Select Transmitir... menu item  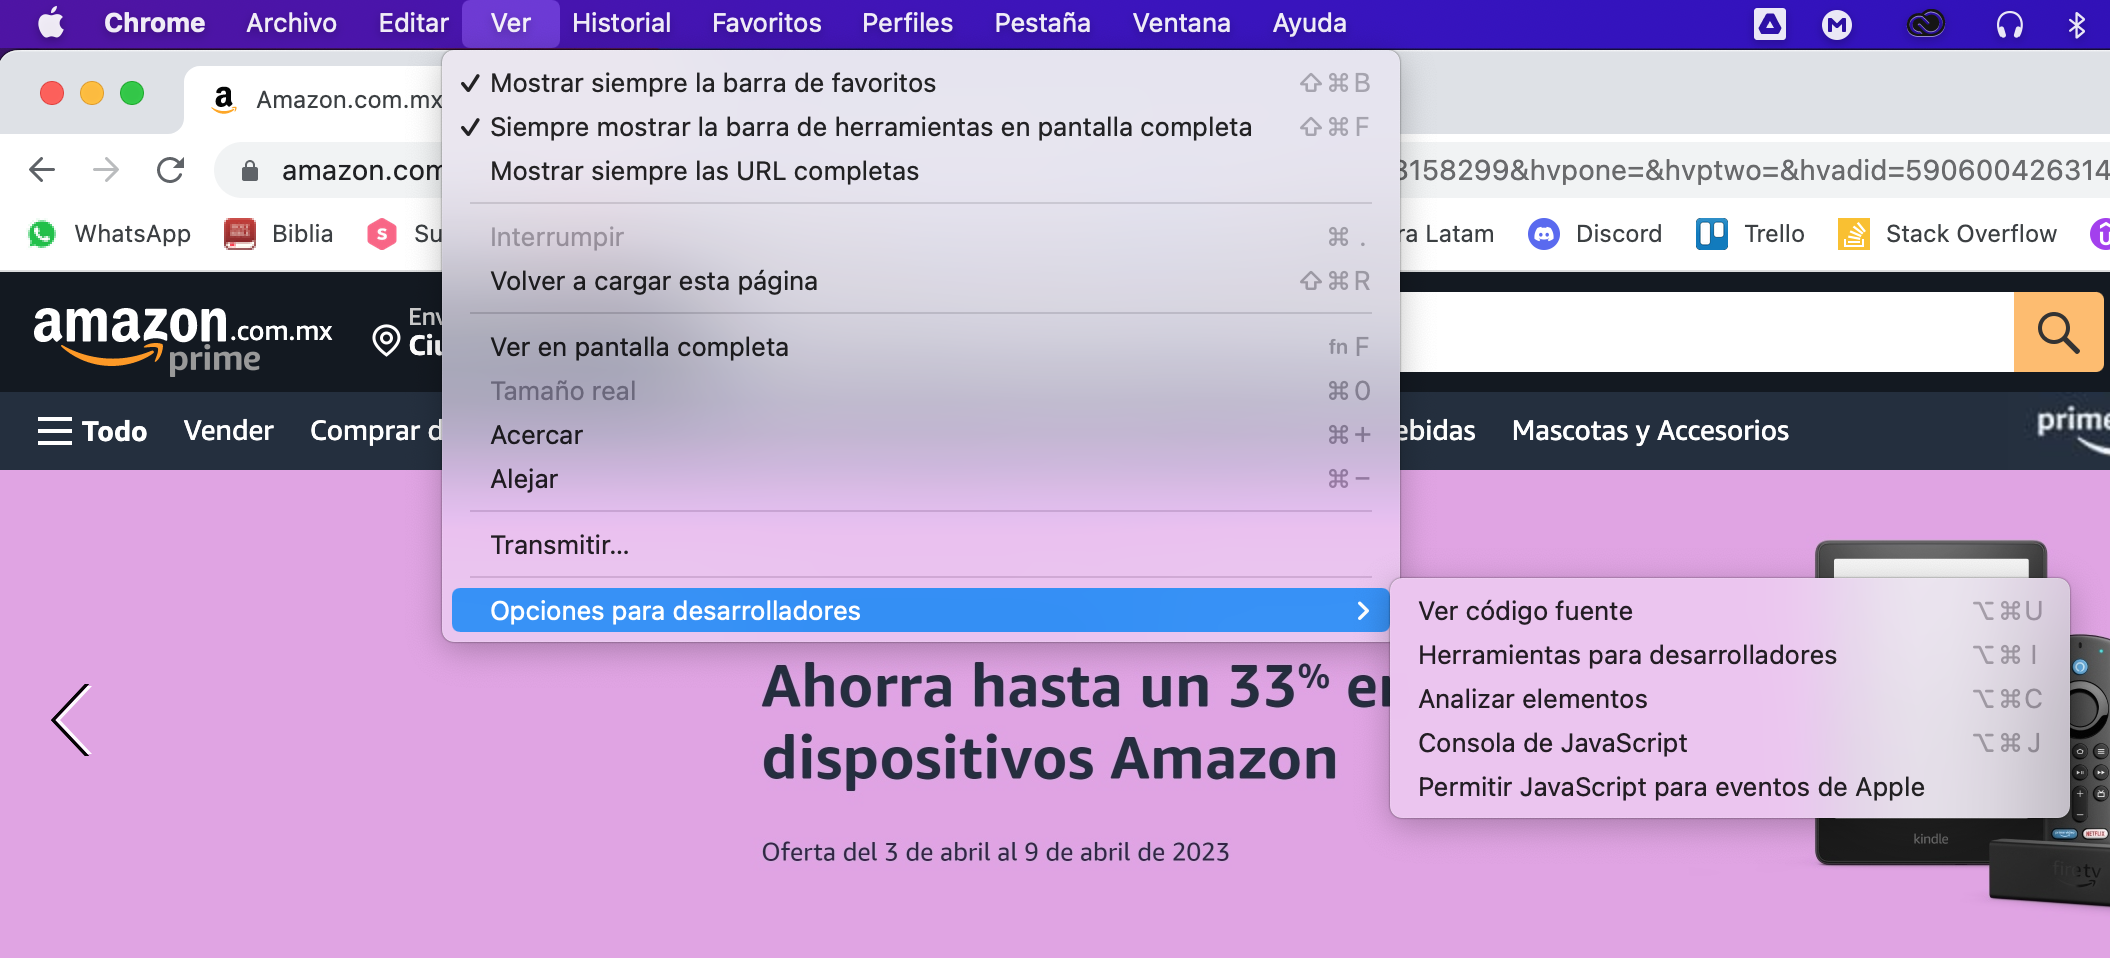coord(920,545)
